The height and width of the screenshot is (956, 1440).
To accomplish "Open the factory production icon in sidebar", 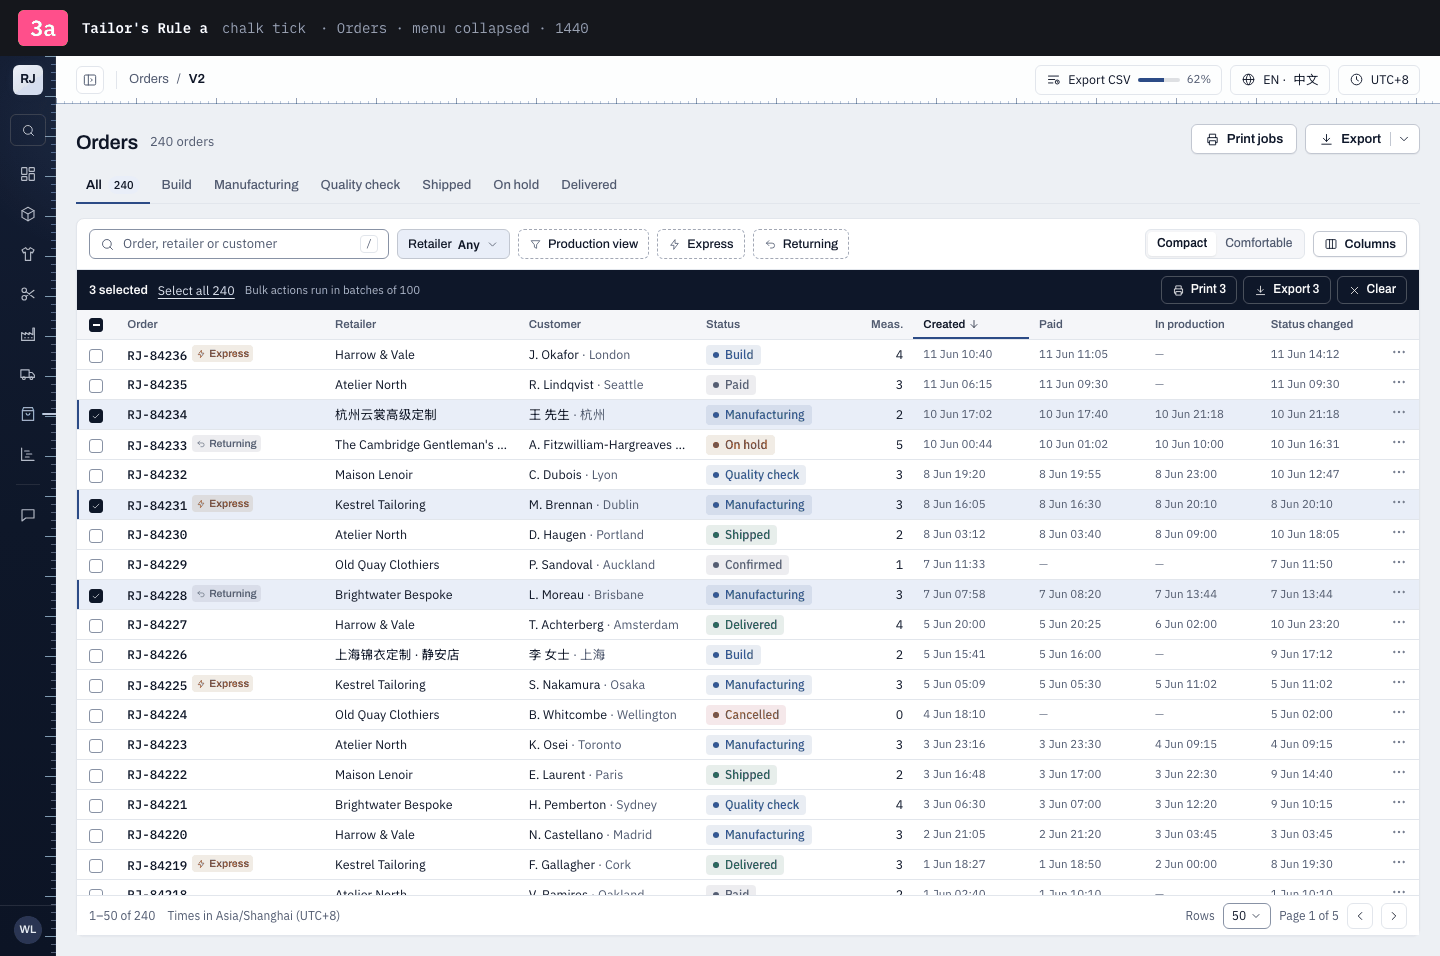I will [x=28, y=334].
